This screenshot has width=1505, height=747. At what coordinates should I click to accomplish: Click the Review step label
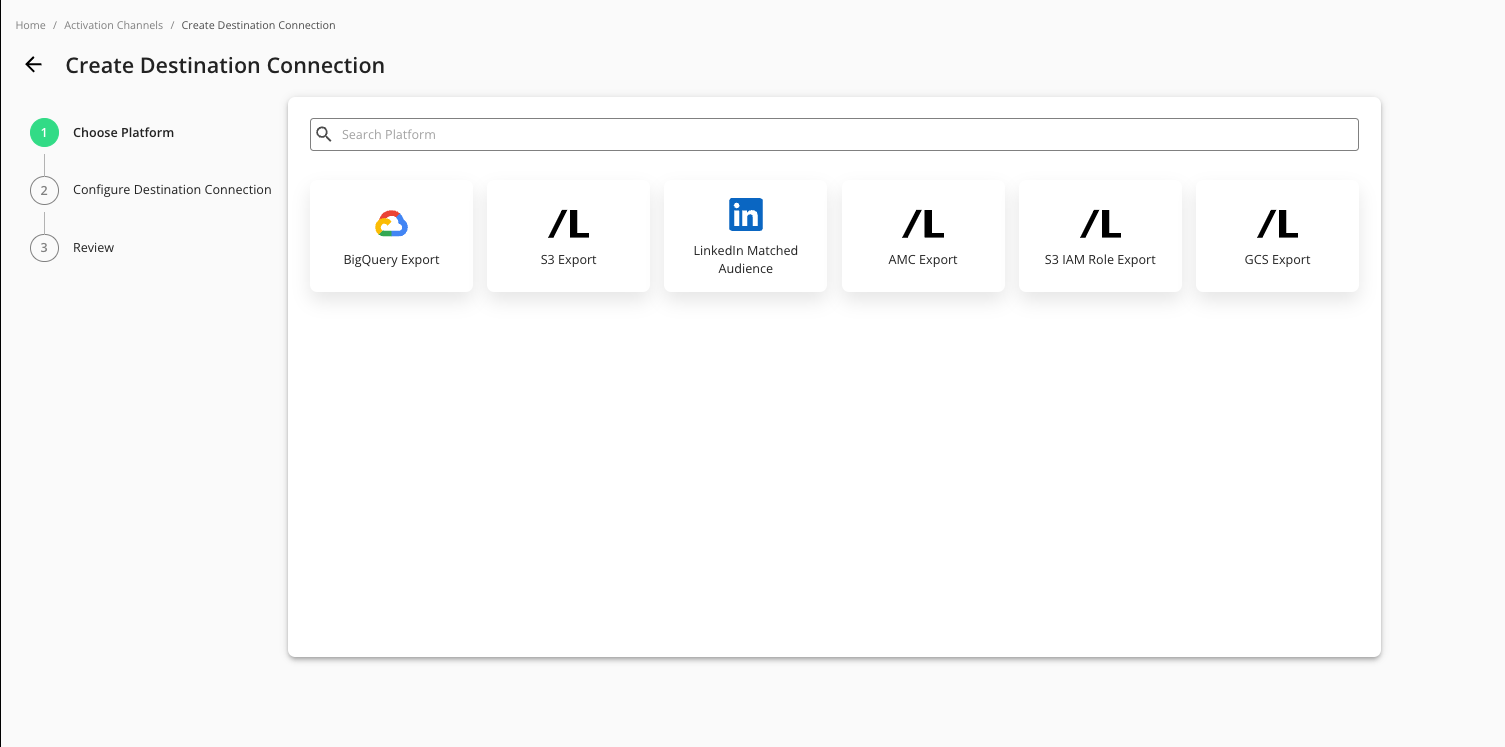click(x=94, y=248)
